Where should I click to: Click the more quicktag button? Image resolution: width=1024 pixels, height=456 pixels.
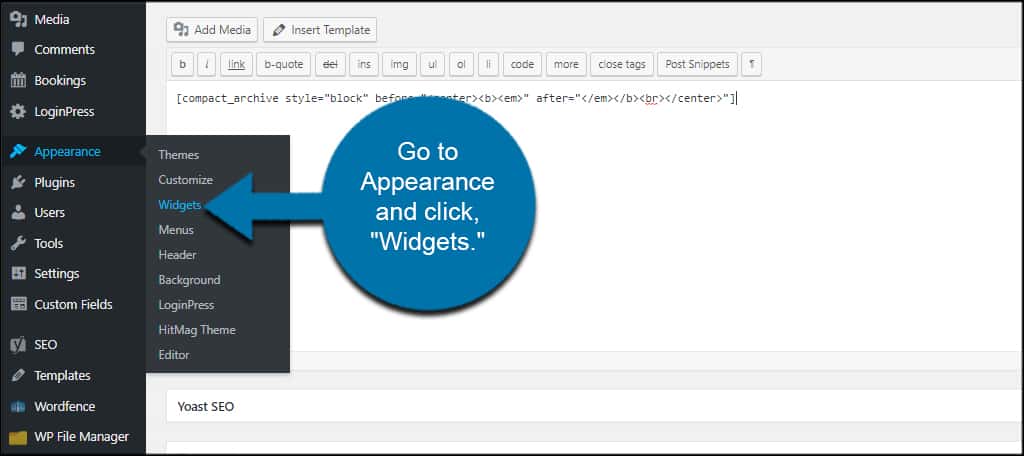(566, 64)
